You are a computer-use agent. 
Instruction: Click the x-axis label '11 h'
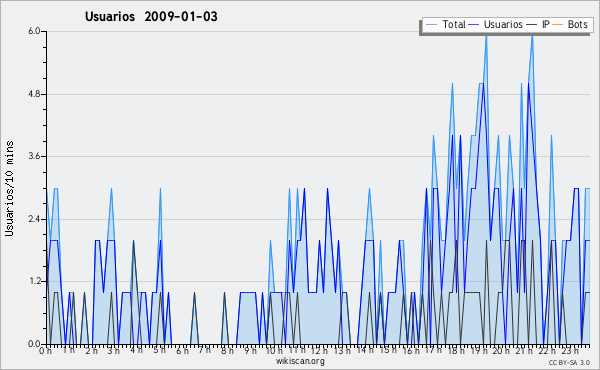coord(297,350)
